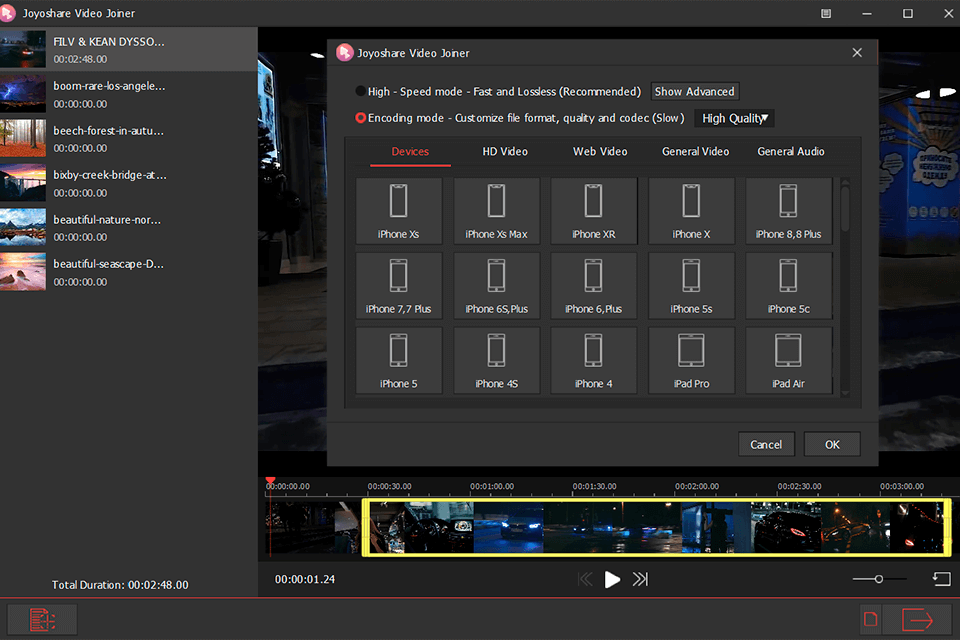The height and width of the screenshot is (640, 960).
Task: Click the clear file icon beside export
Action: coord(872,619)
